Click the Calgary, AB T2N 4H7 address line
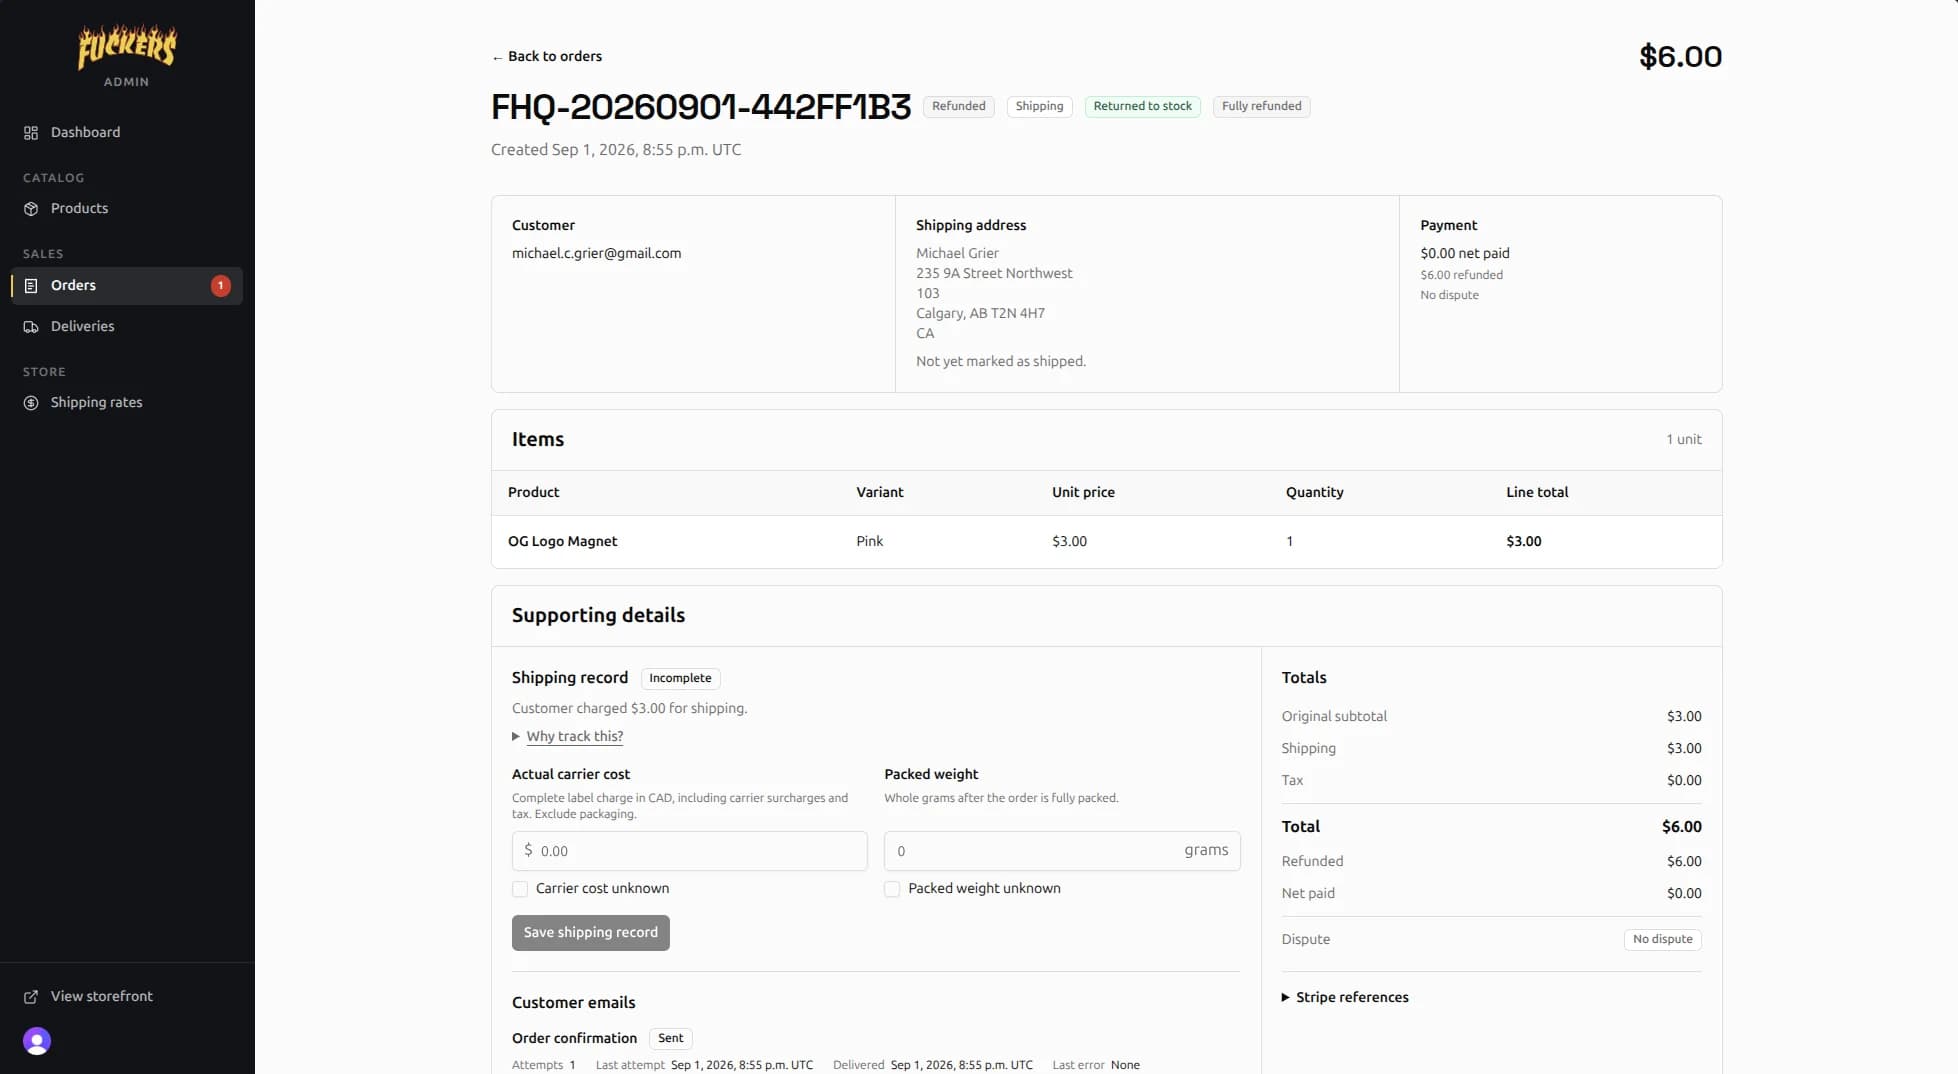 [x=980, y=314]
